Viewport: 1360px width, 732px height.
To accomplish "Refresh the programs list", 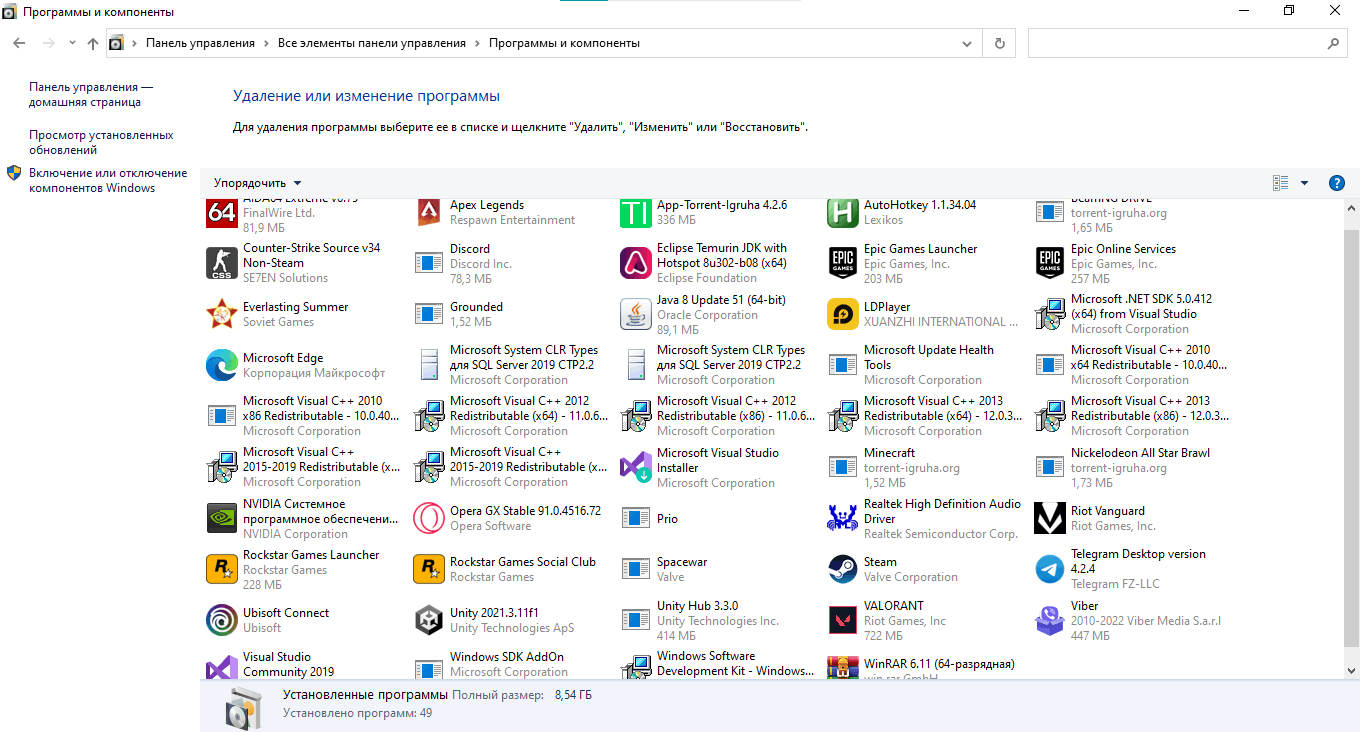I will point(999,44).
